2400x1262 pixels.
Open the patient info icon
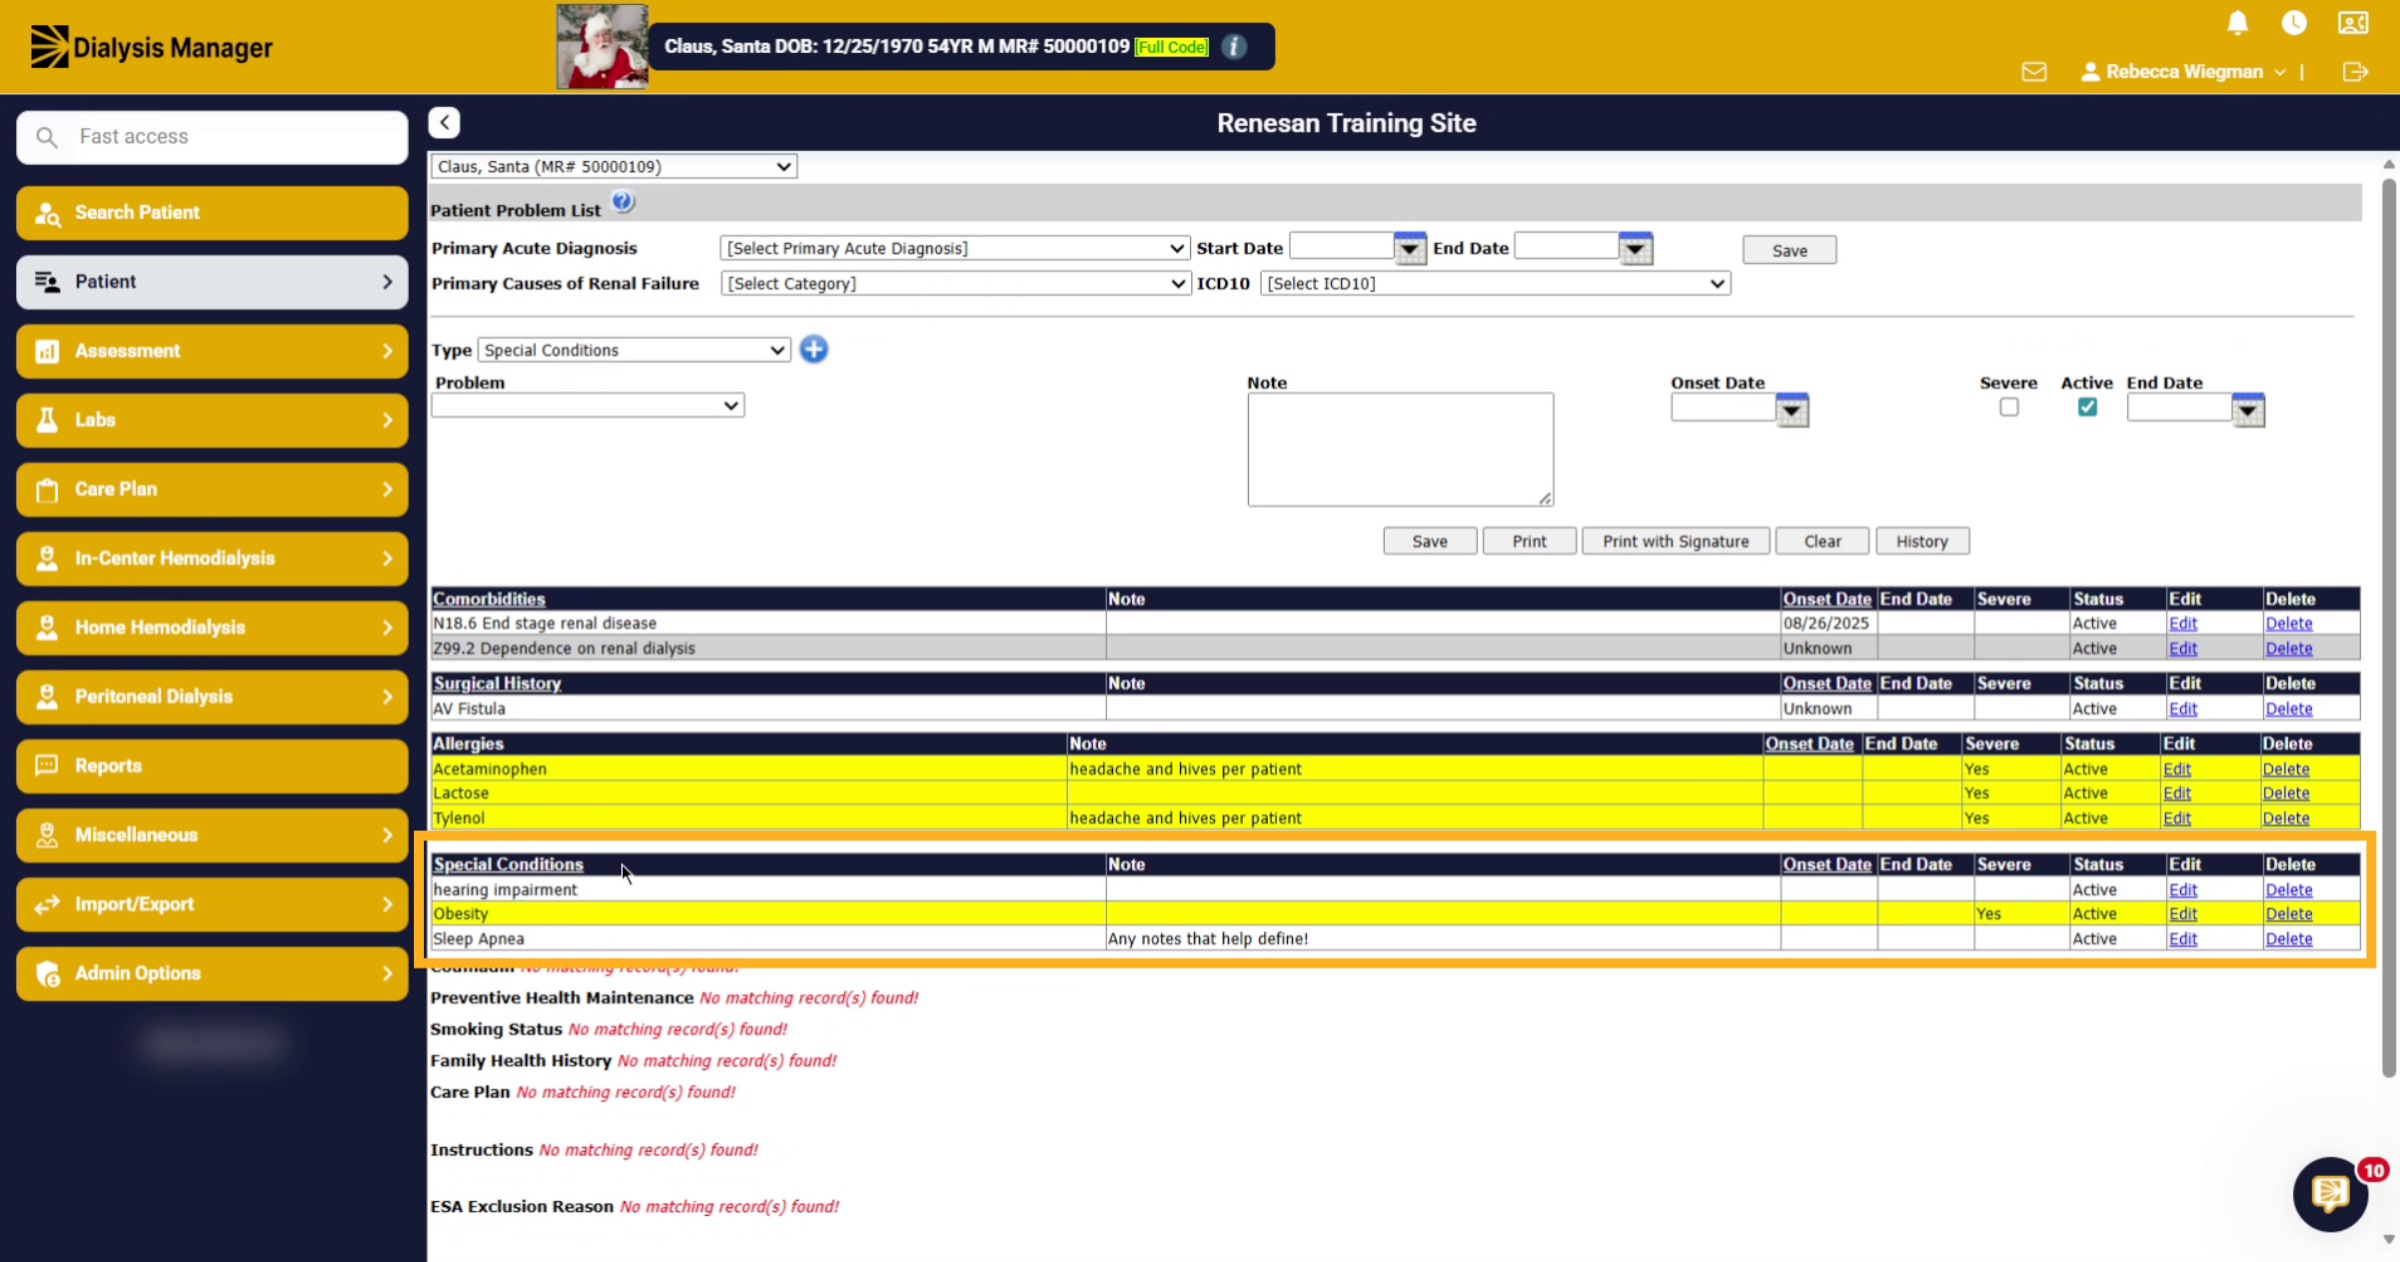(x=1234, y=47)
